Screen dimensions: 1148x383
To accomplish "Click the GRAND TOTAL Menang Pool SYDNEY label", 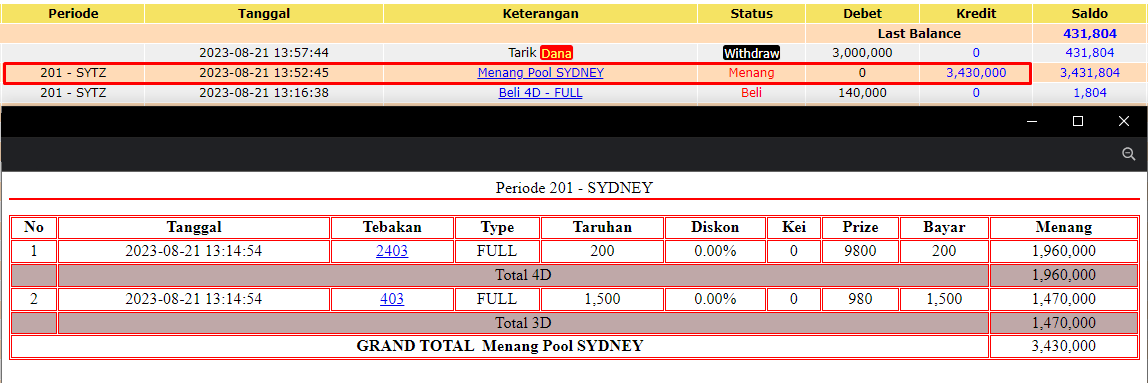I will [499, 346].
